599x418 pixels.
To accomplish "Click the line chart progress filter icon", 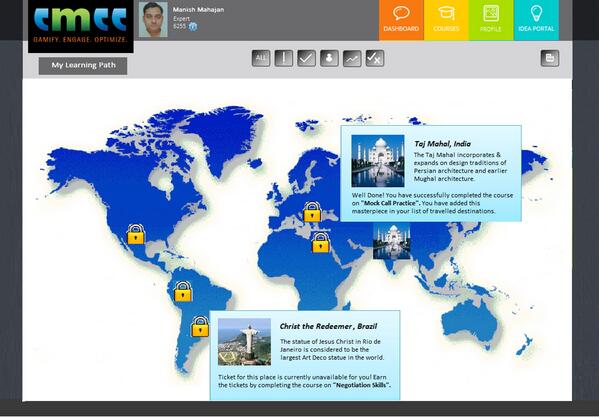I will point(352,58).
